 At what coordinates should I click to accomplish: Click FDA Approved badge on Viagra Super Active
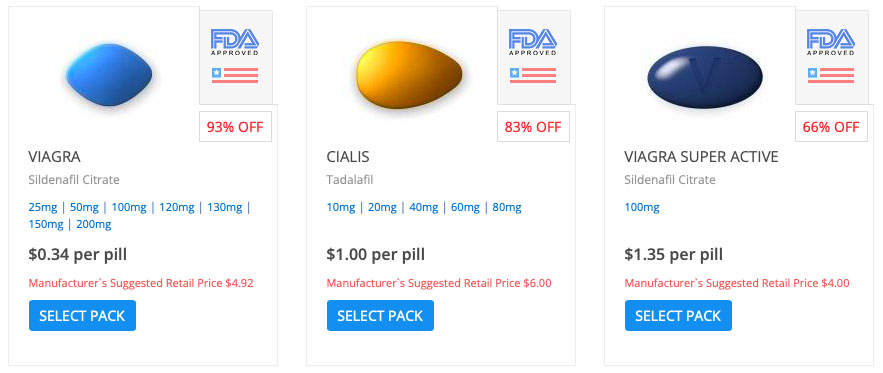(831, 42)
